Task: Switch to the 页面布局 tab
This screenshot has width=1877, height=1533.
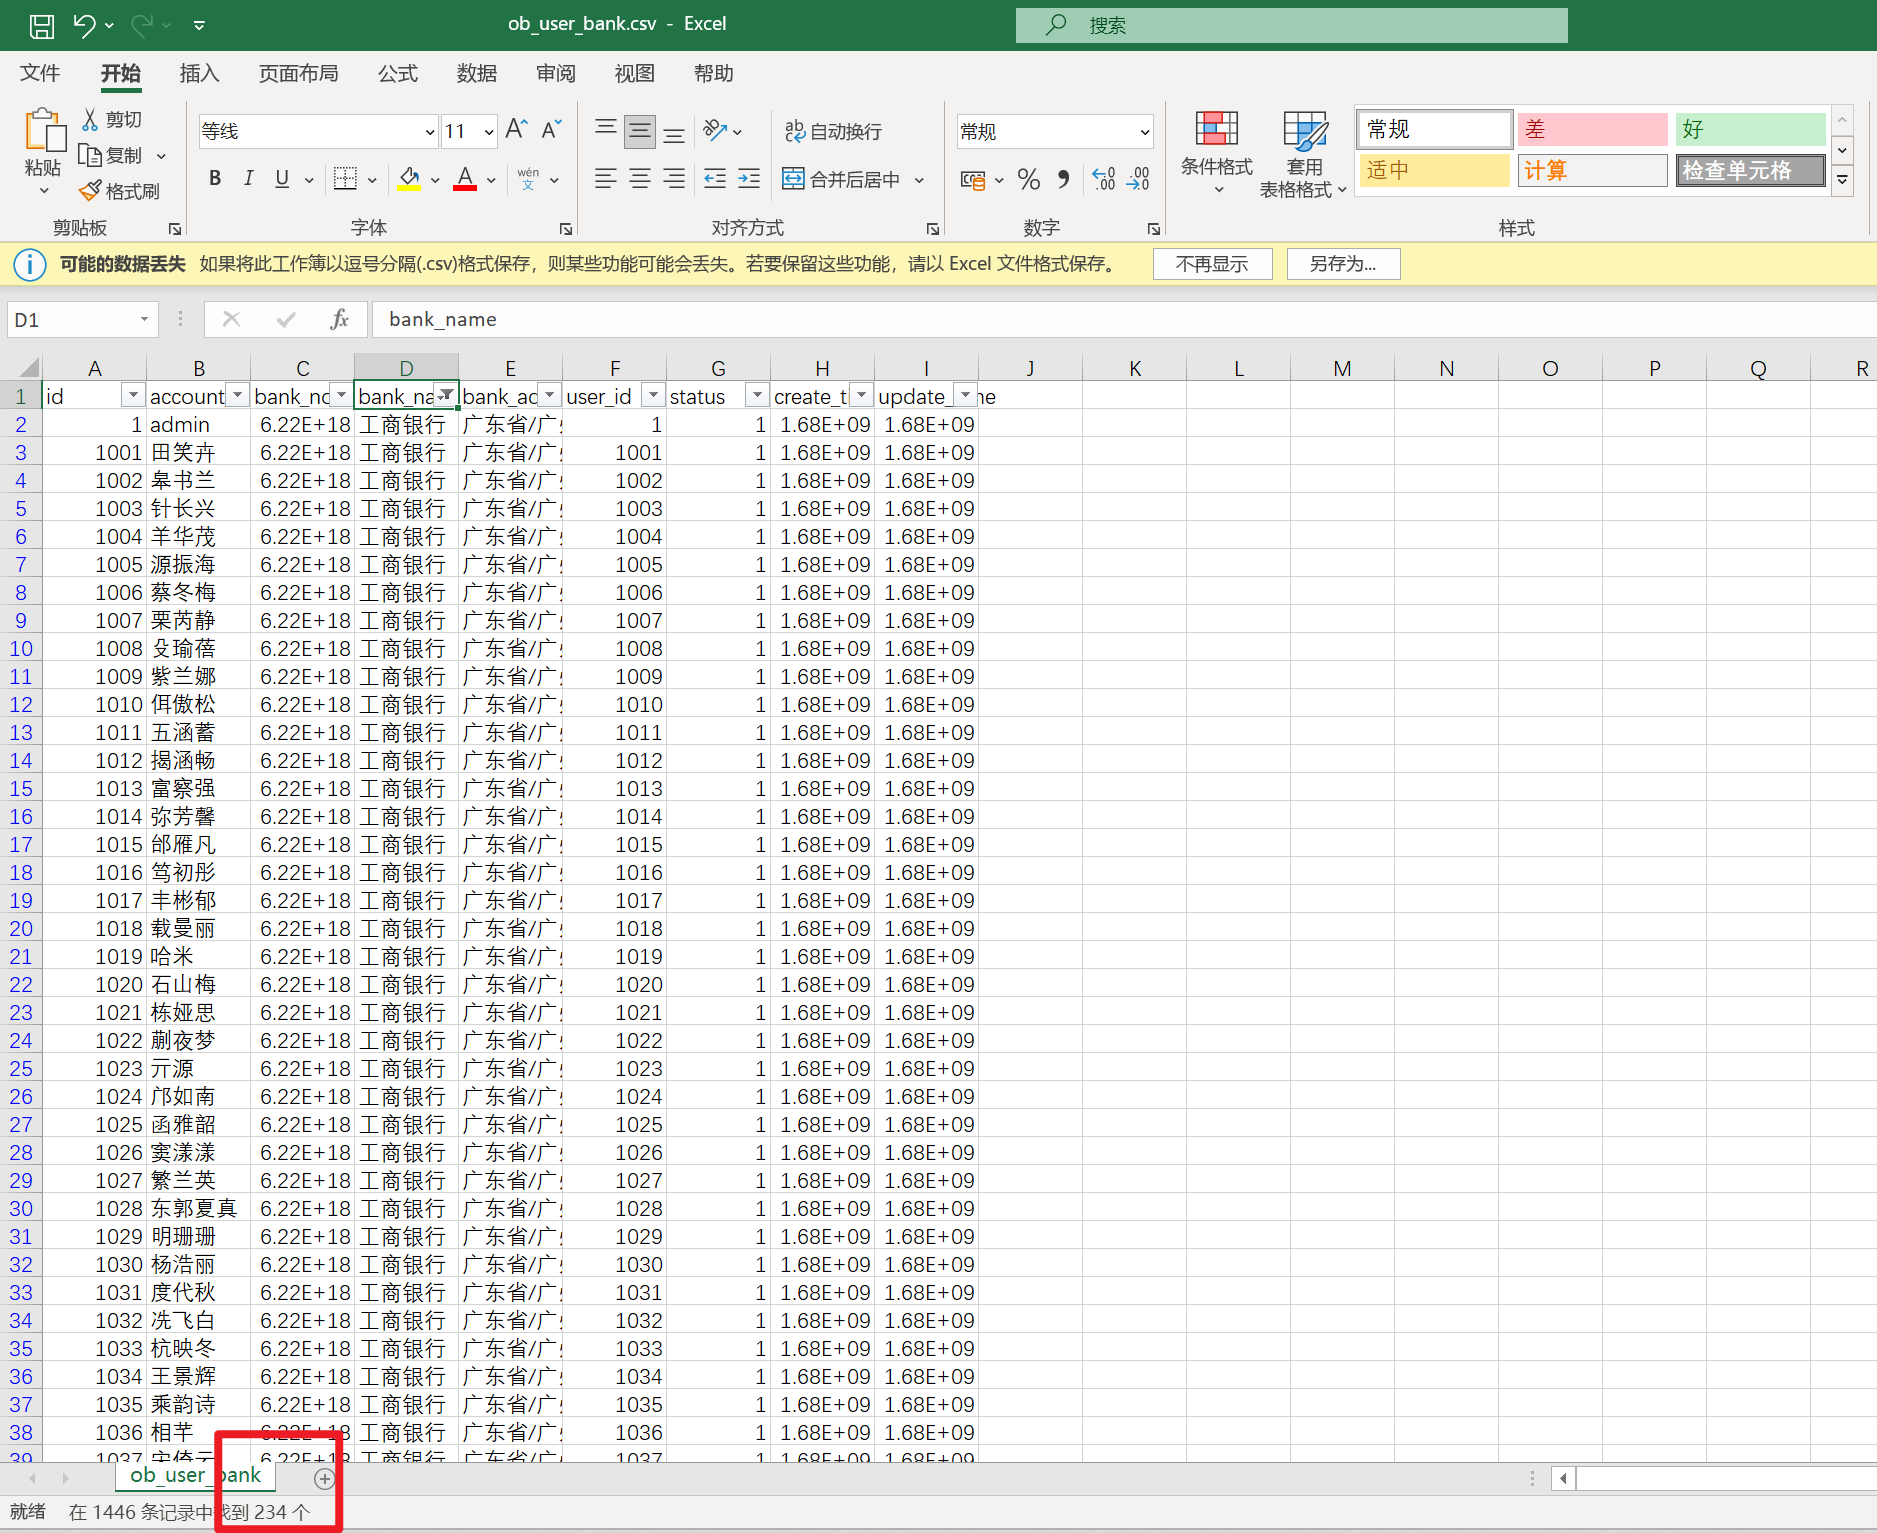Action: pos(298,73)
